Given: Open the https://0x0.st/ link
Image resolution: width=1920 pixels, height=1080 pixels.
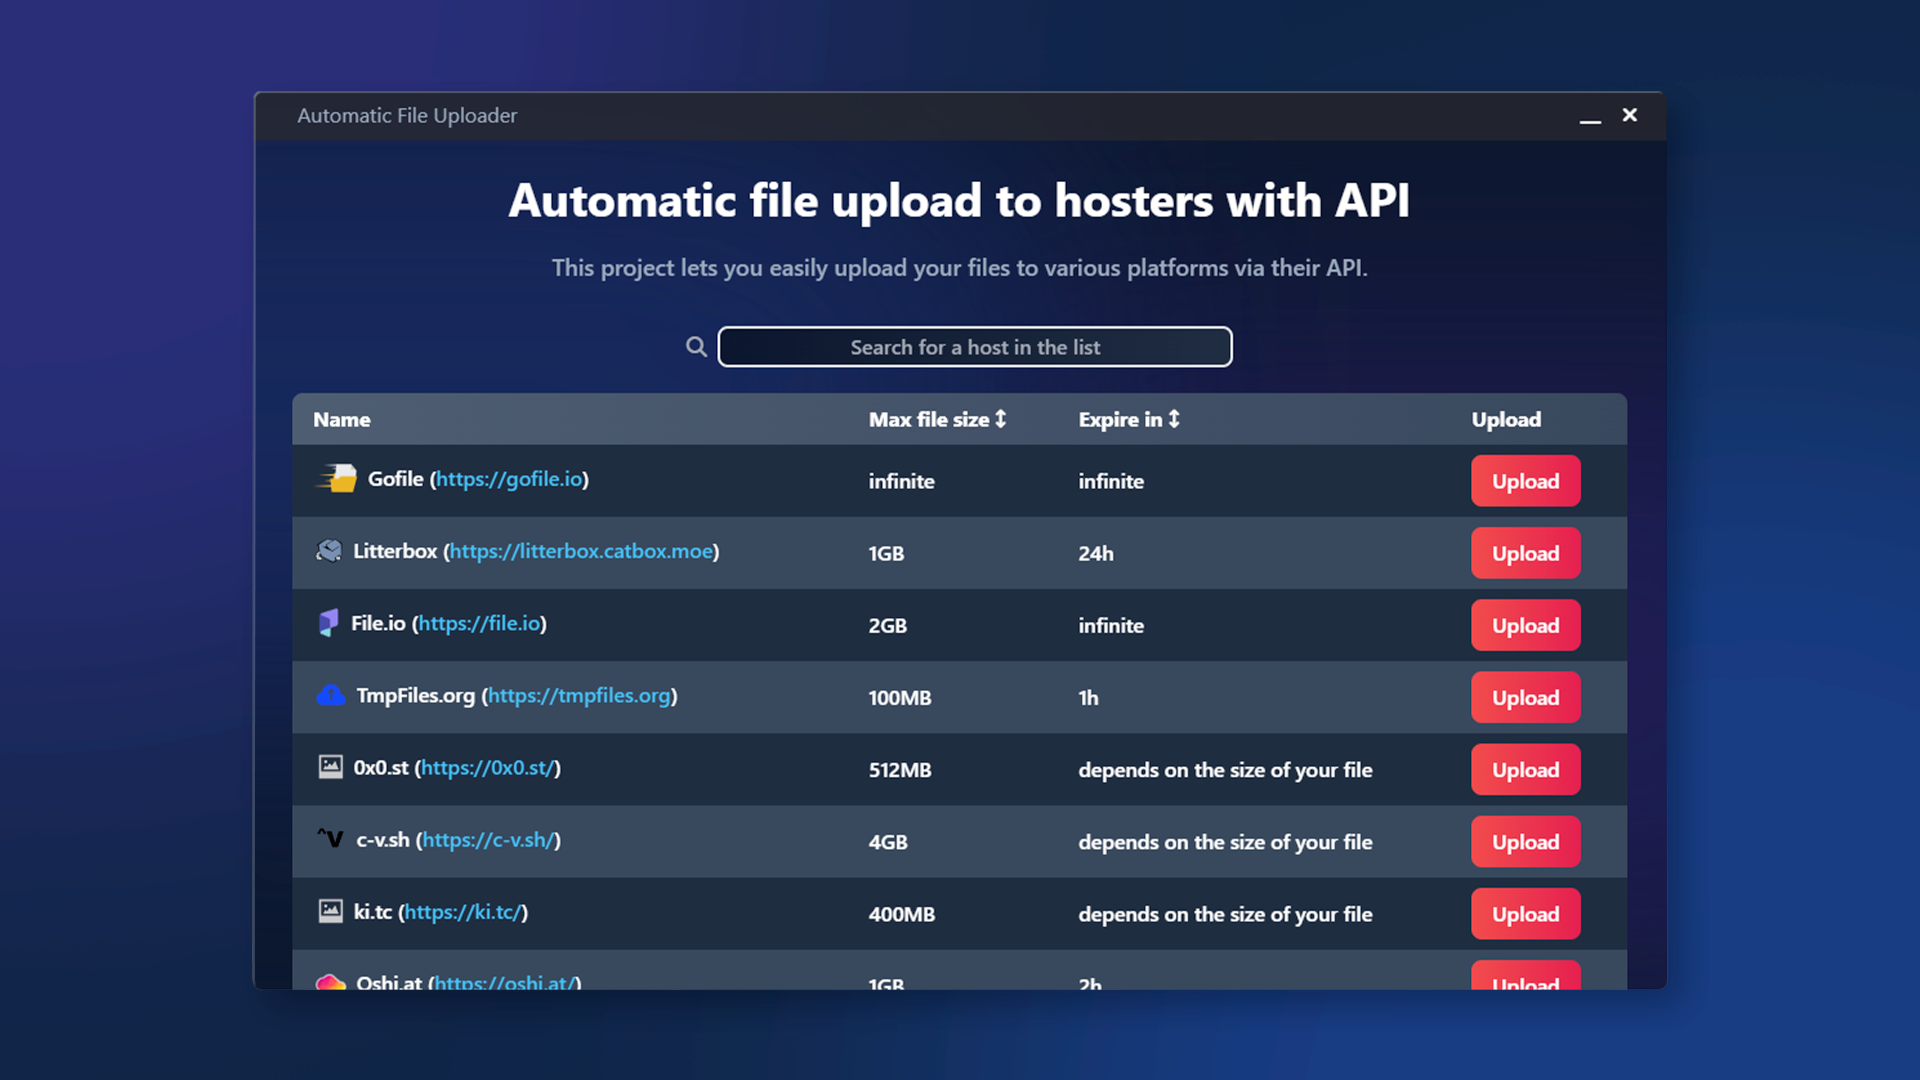Looking at the screenshot, I should (x=487, y=767).
